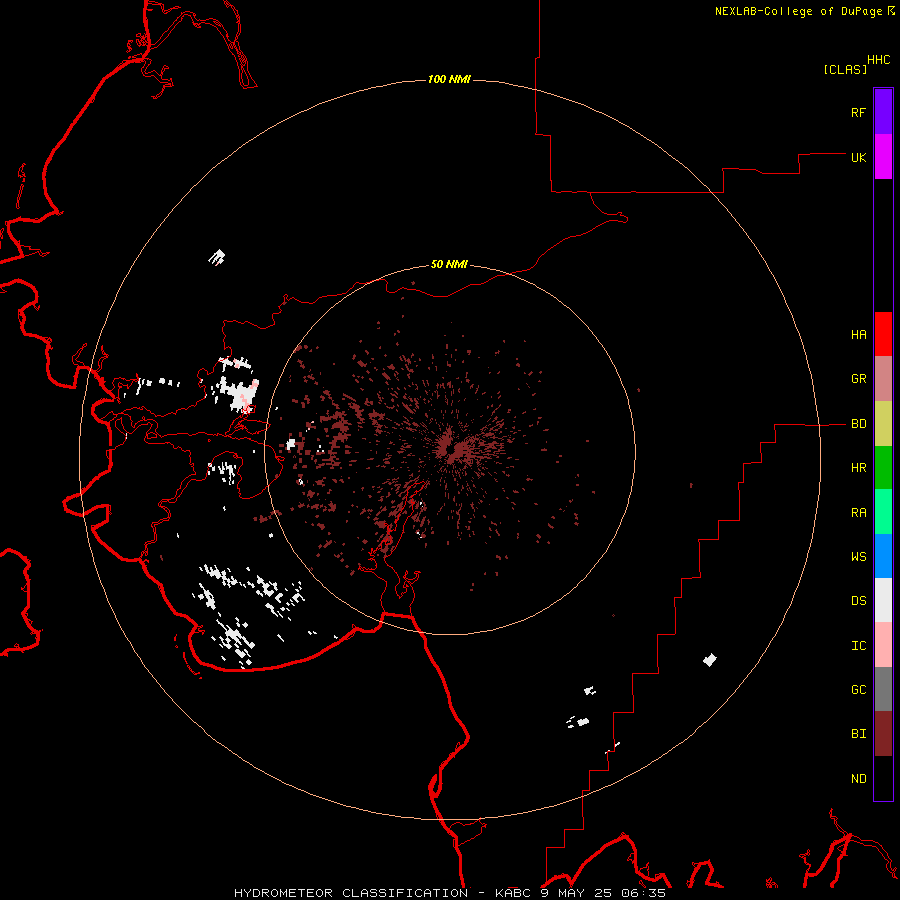The width and height of the screenshot is (900, 900).
Task: Click the RF legend label
Action: pyautogui.click(x=858, y=112)
